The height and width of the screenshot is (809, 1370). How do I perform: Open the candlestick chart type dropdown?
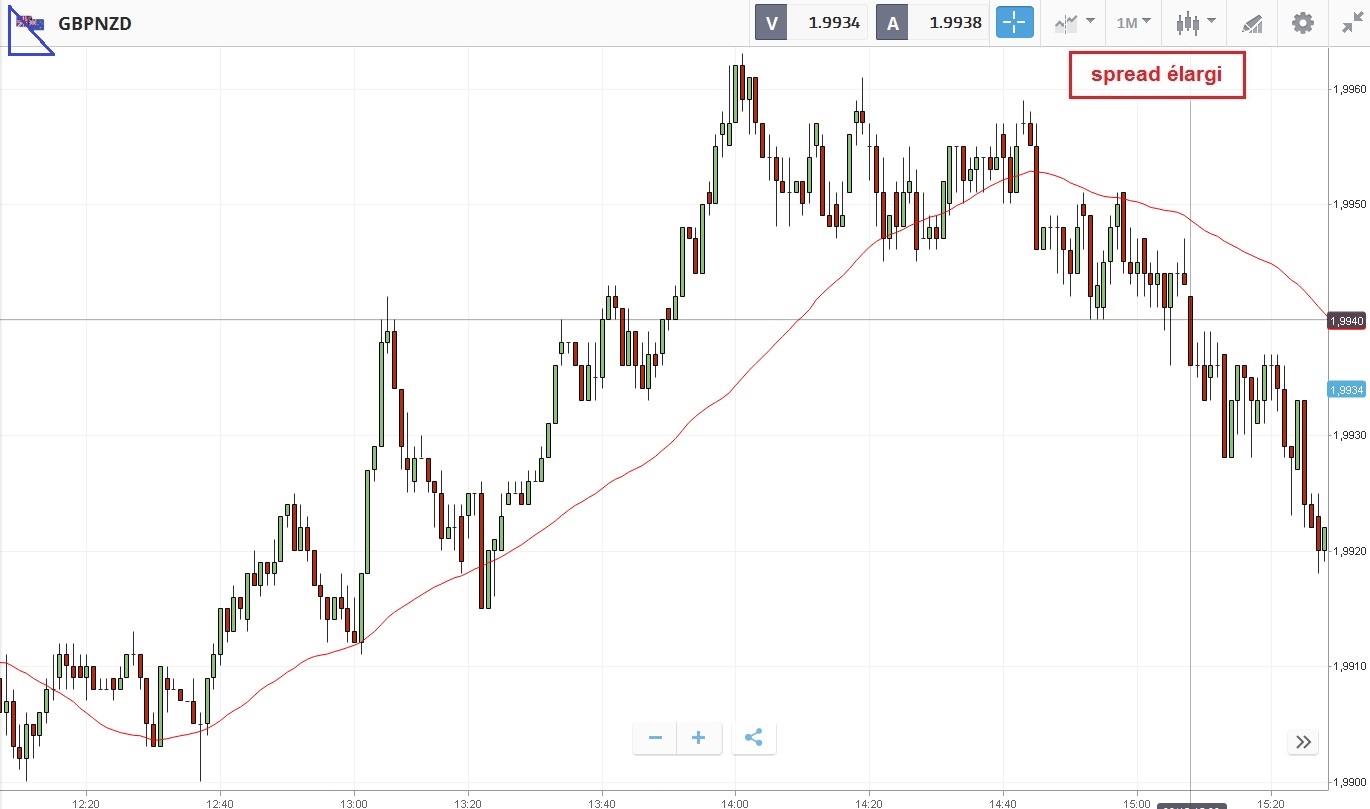(x=1195, y=22)
